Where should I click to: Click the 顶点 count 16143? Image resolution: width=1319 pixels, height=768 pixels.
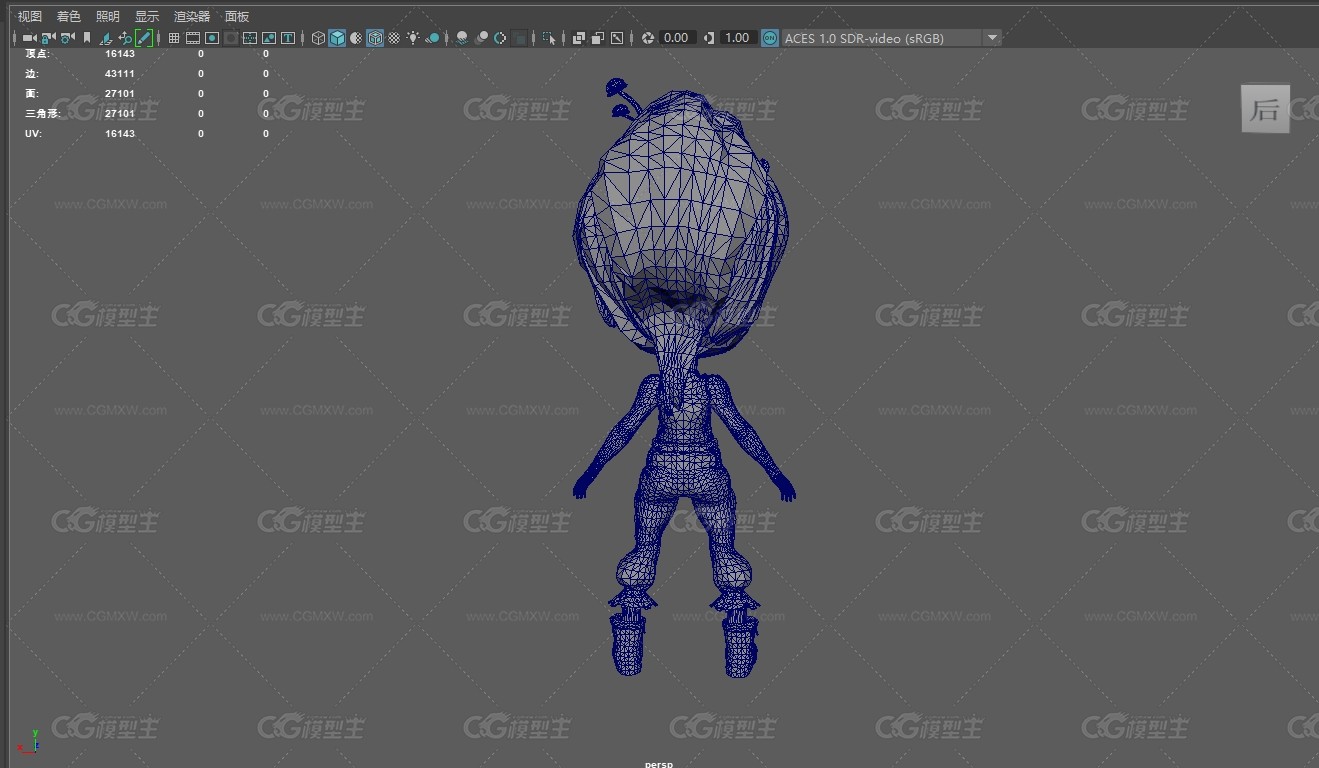coord(120,54)
